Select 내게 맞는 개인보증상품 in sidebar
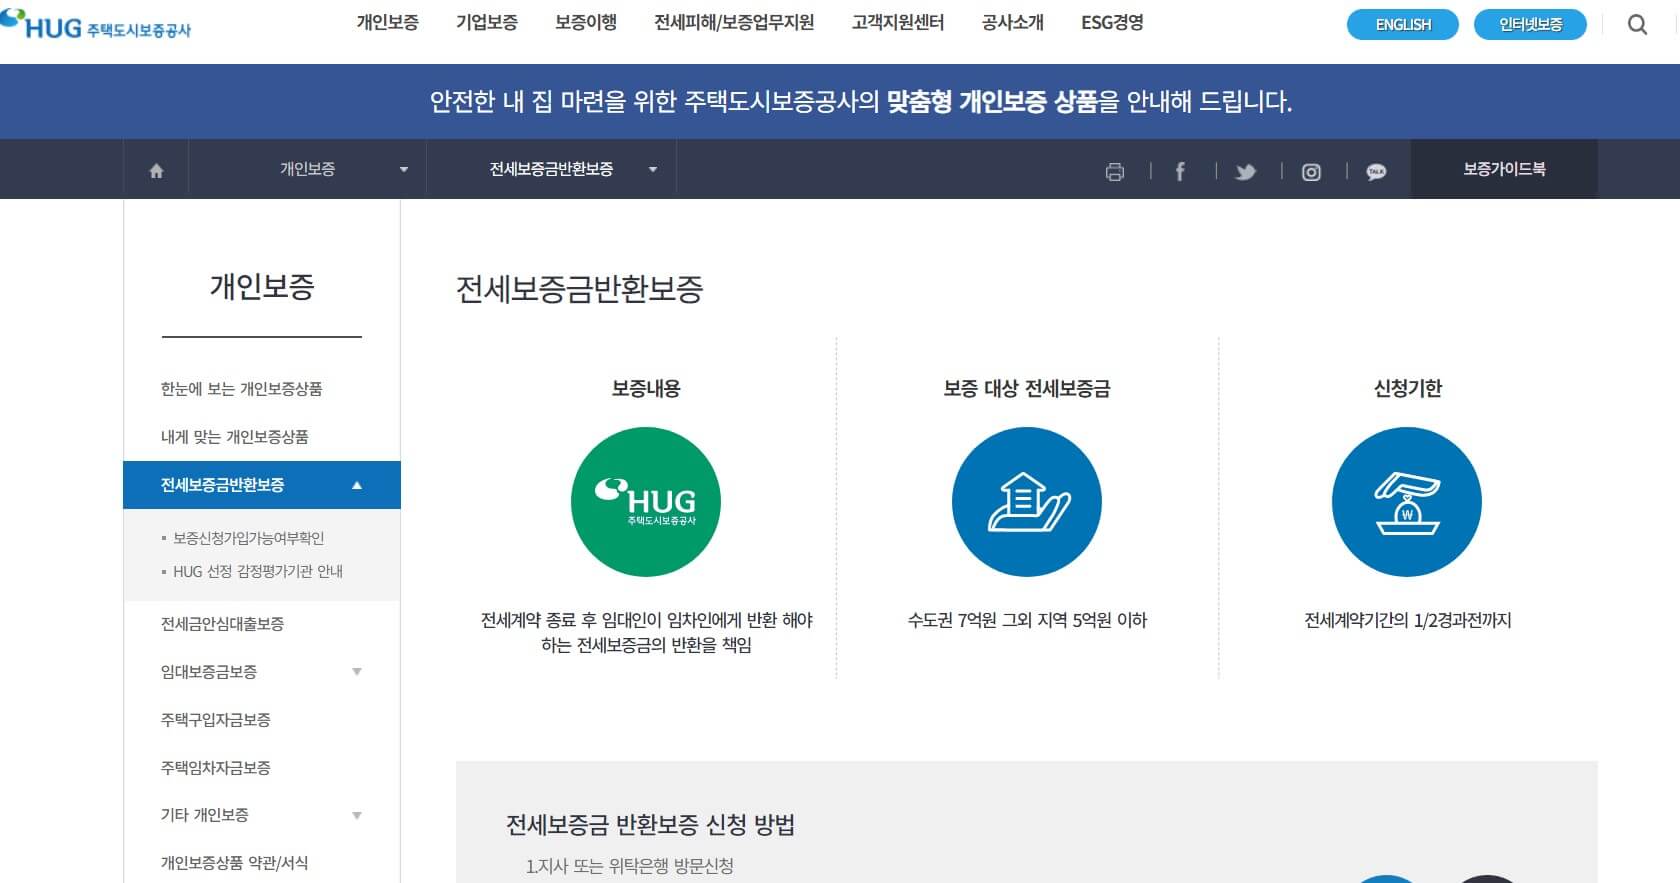 235,437
